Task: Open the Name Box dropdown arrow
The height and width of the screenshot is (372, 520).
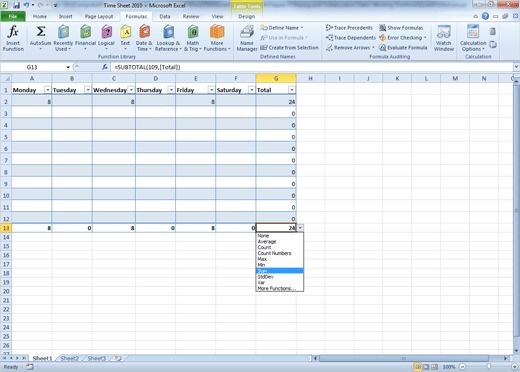Action: 68,67
